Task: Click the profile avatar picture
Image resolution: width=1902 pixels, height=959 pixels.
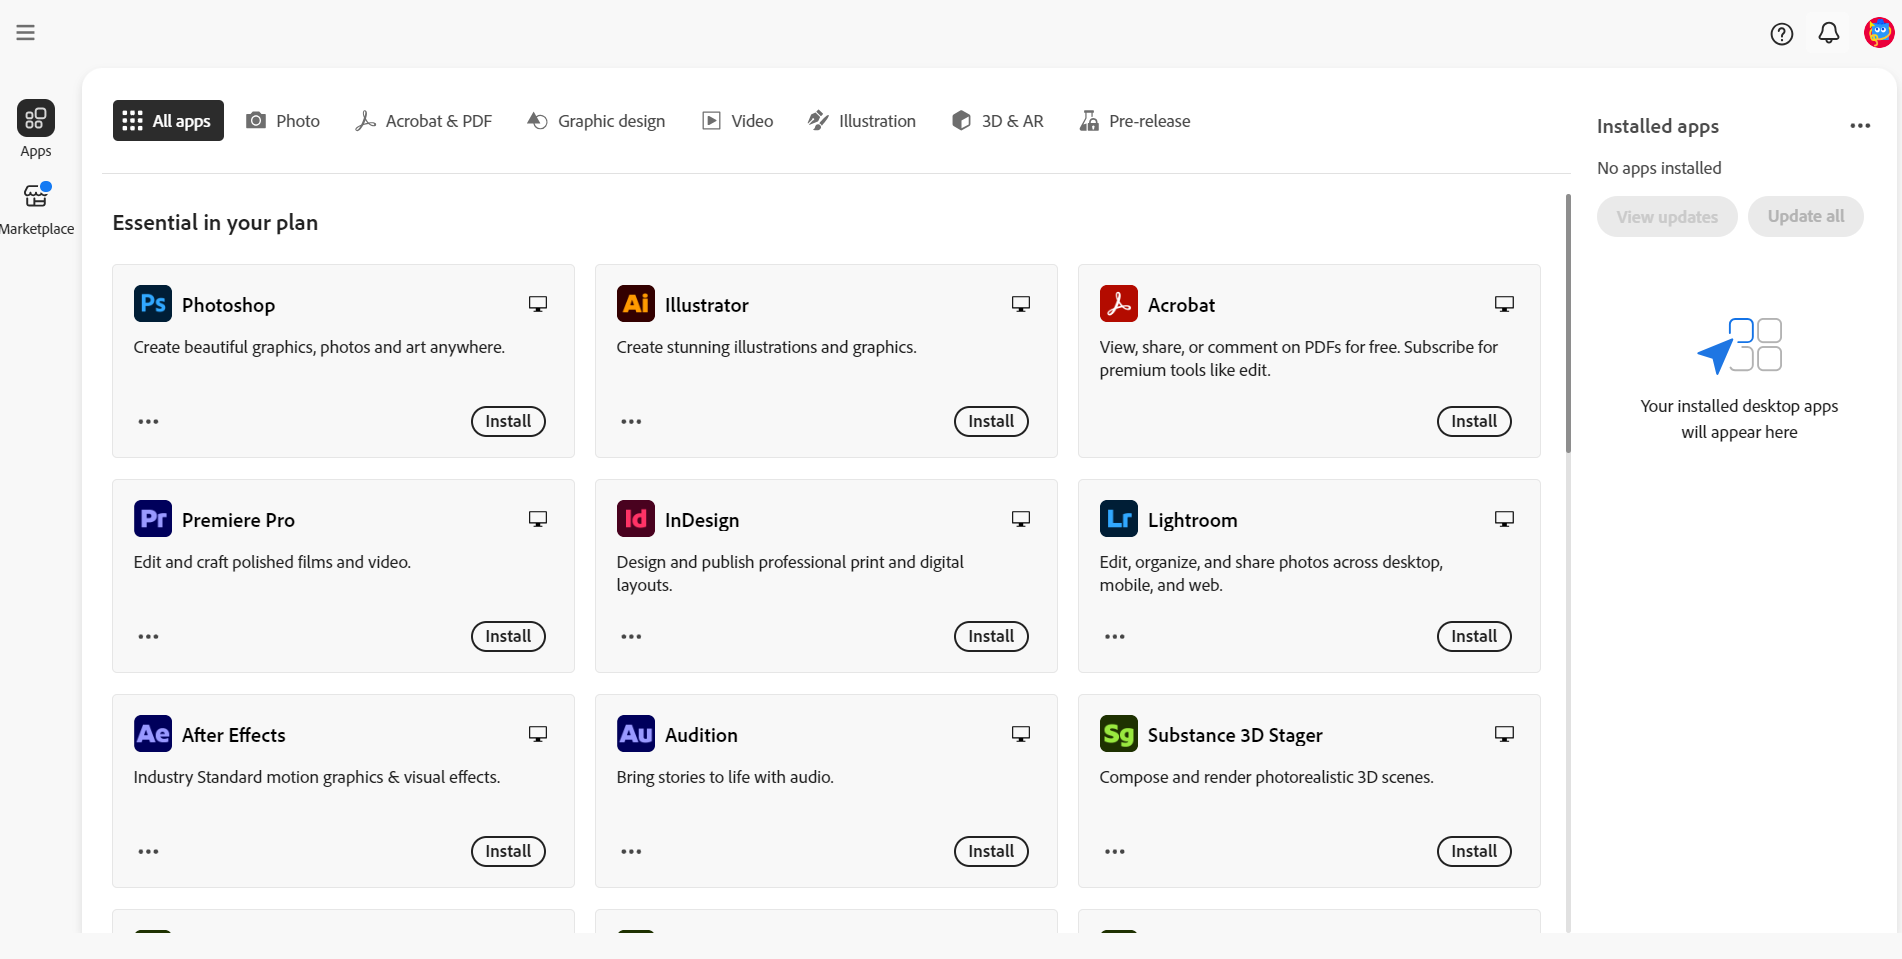Action: pos(1877,32)
